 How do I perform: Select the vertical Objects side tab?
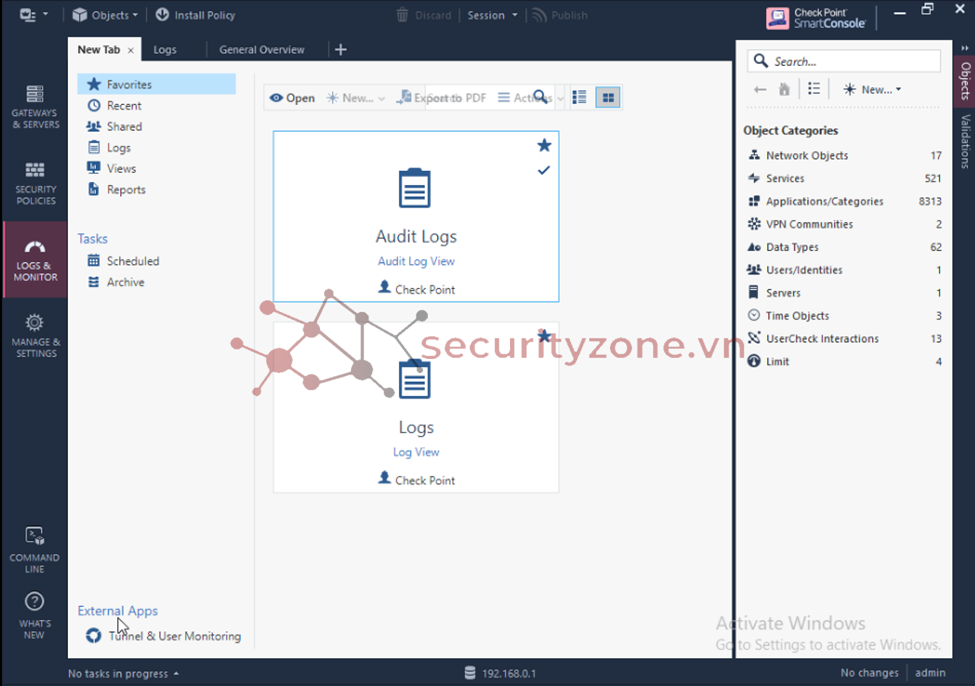(x=965, y=80)
